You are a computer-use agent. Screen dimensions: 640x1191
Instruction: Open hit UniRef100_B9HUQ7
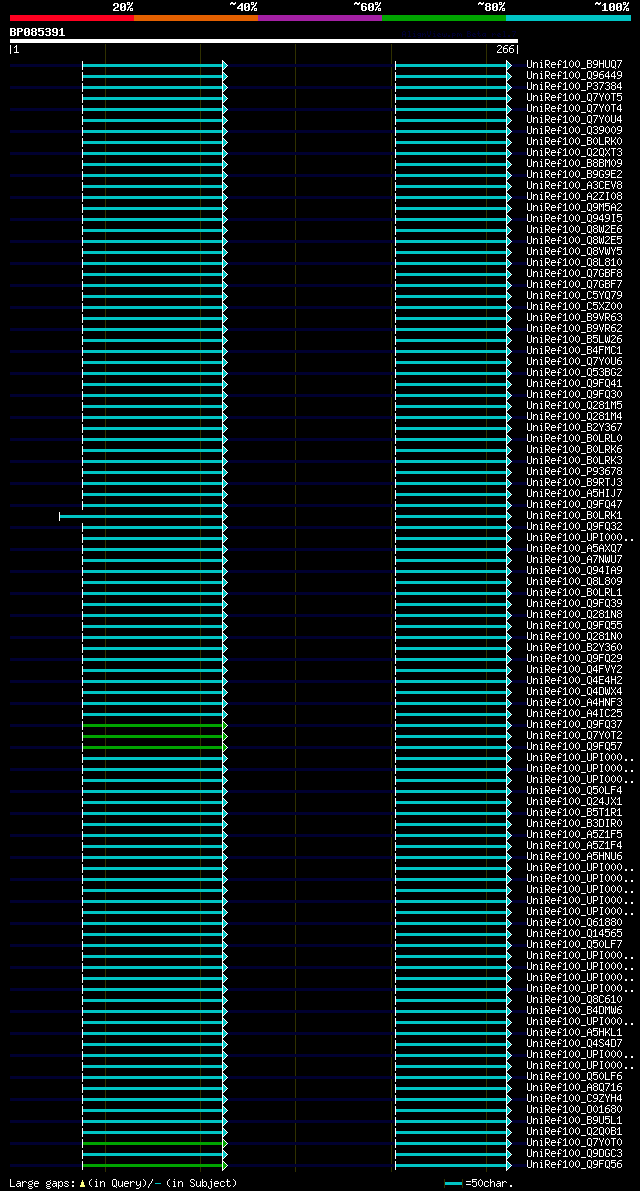[574, 65]
